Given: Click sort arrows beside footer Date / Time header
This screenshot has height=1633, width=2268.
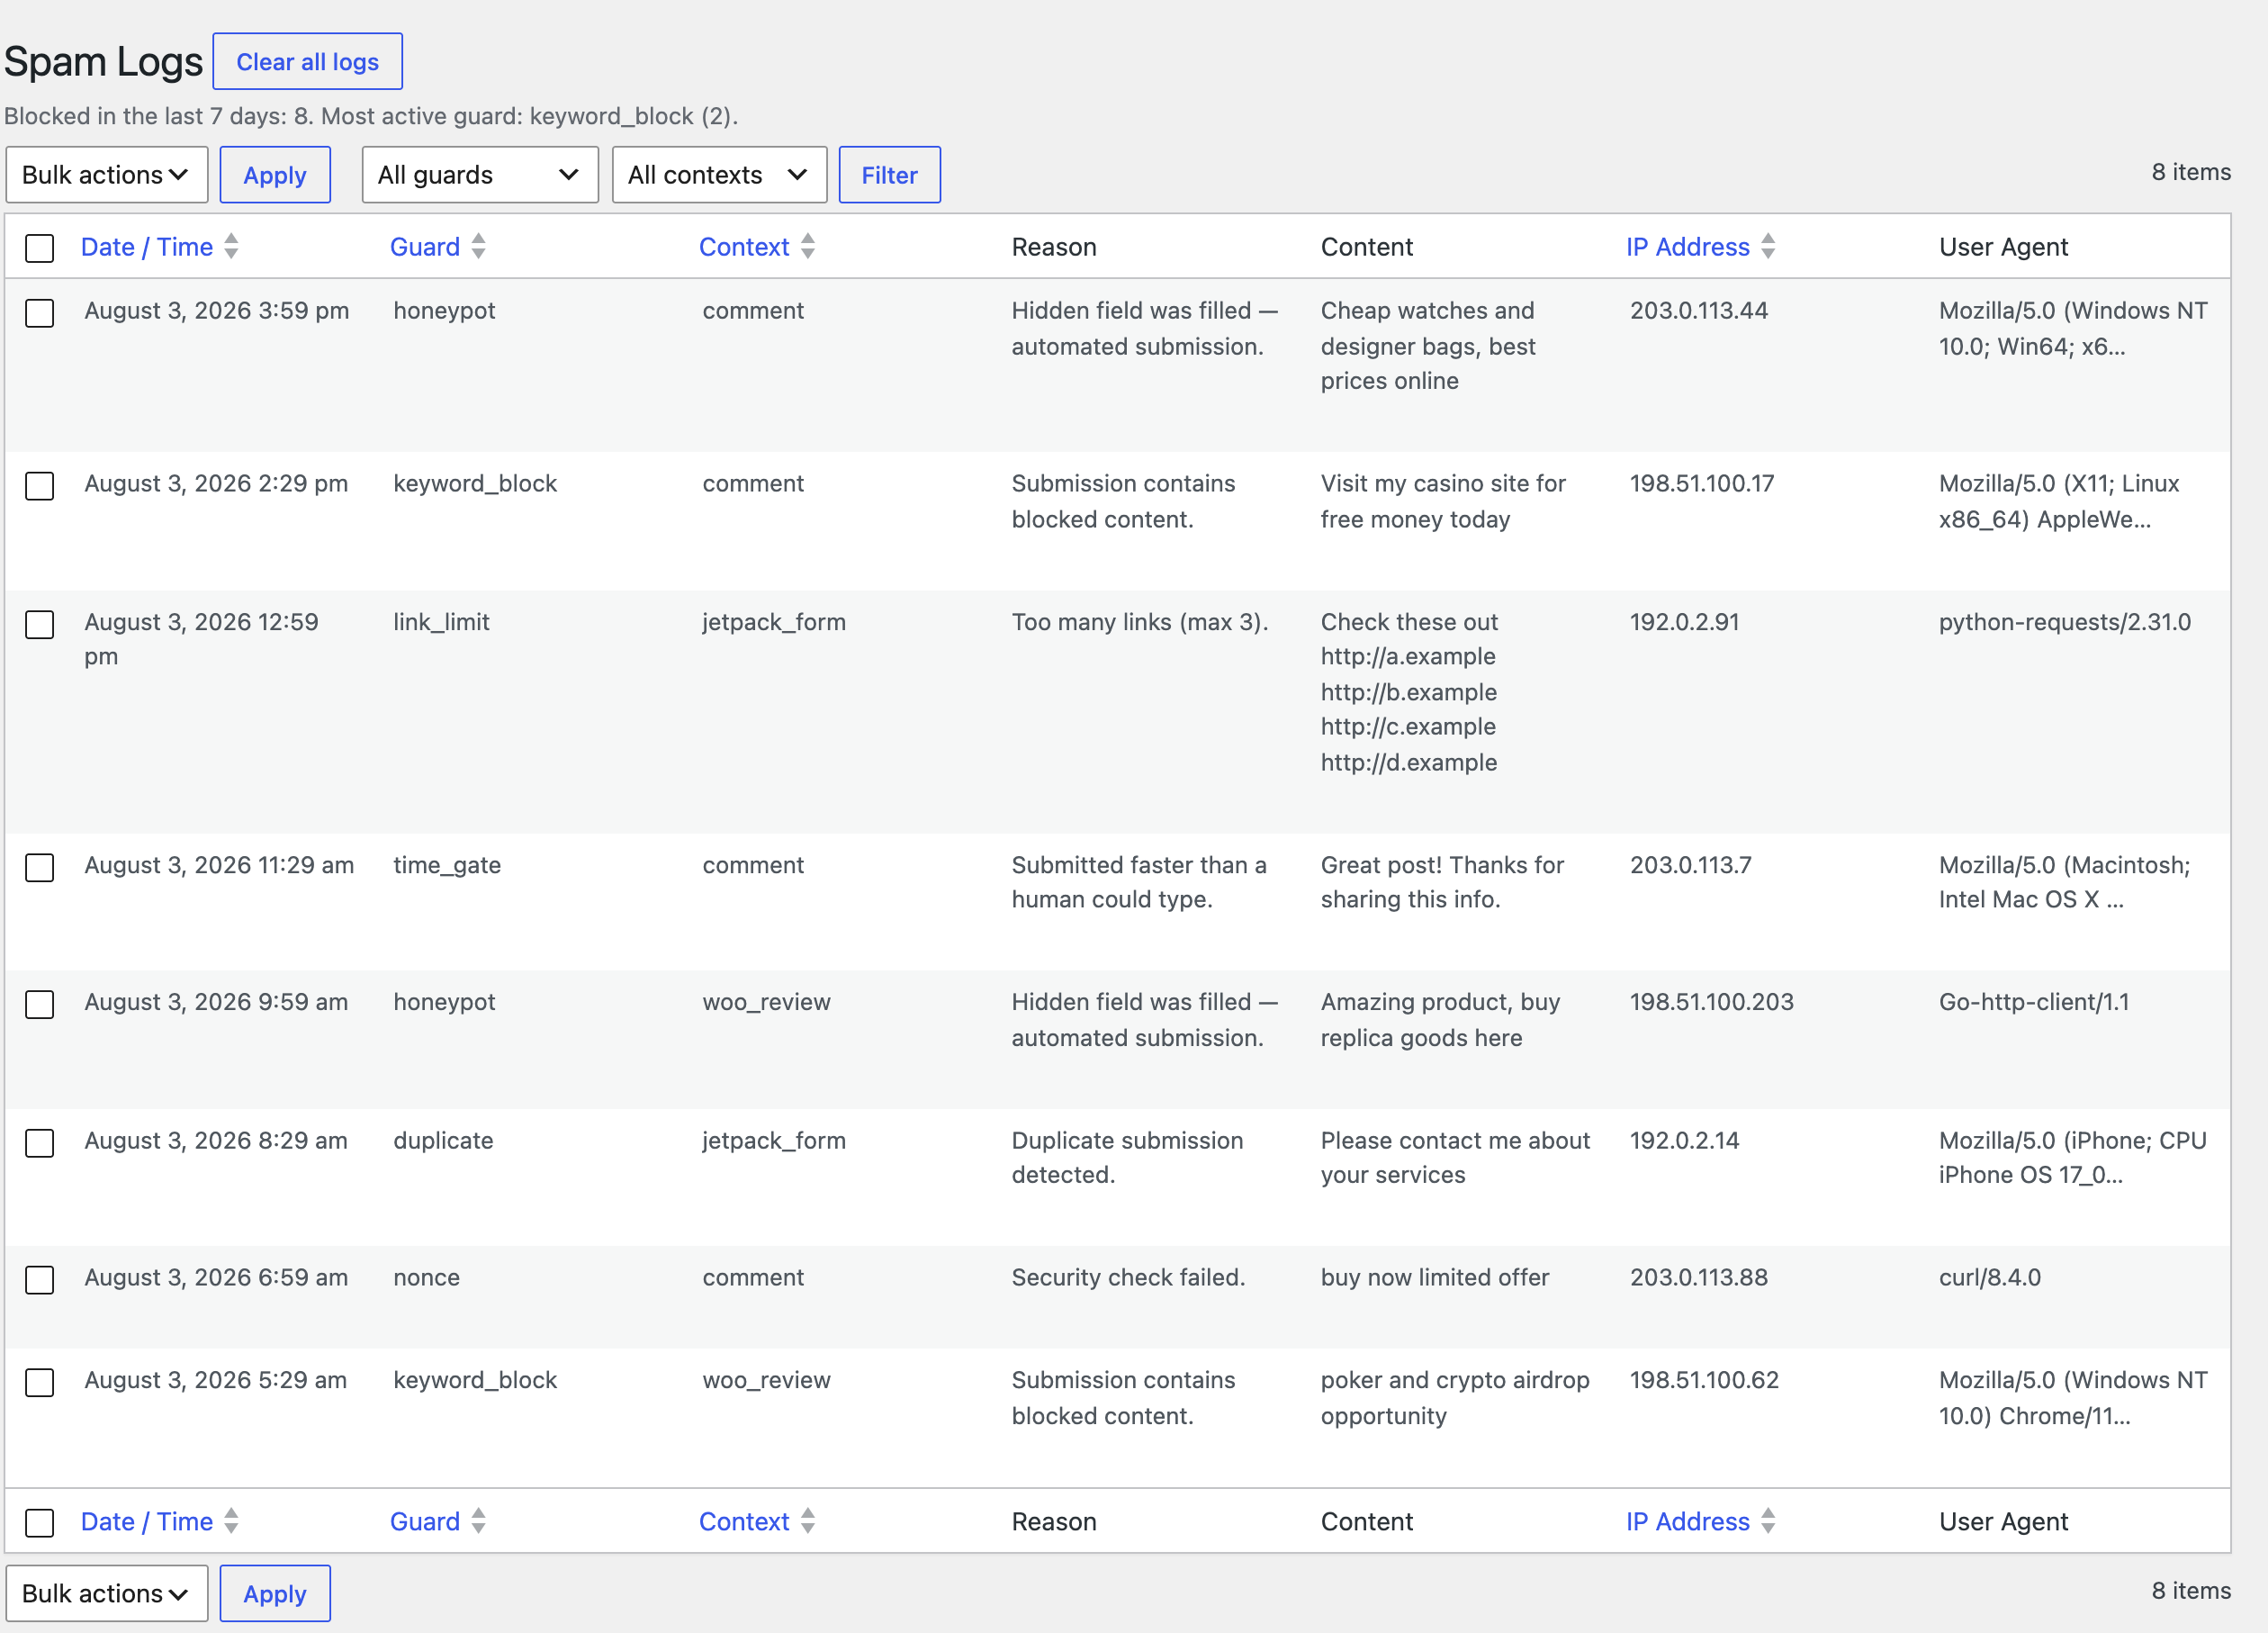Looking at the screenshot, I should pyautogui.click(x=231, y=1521).
